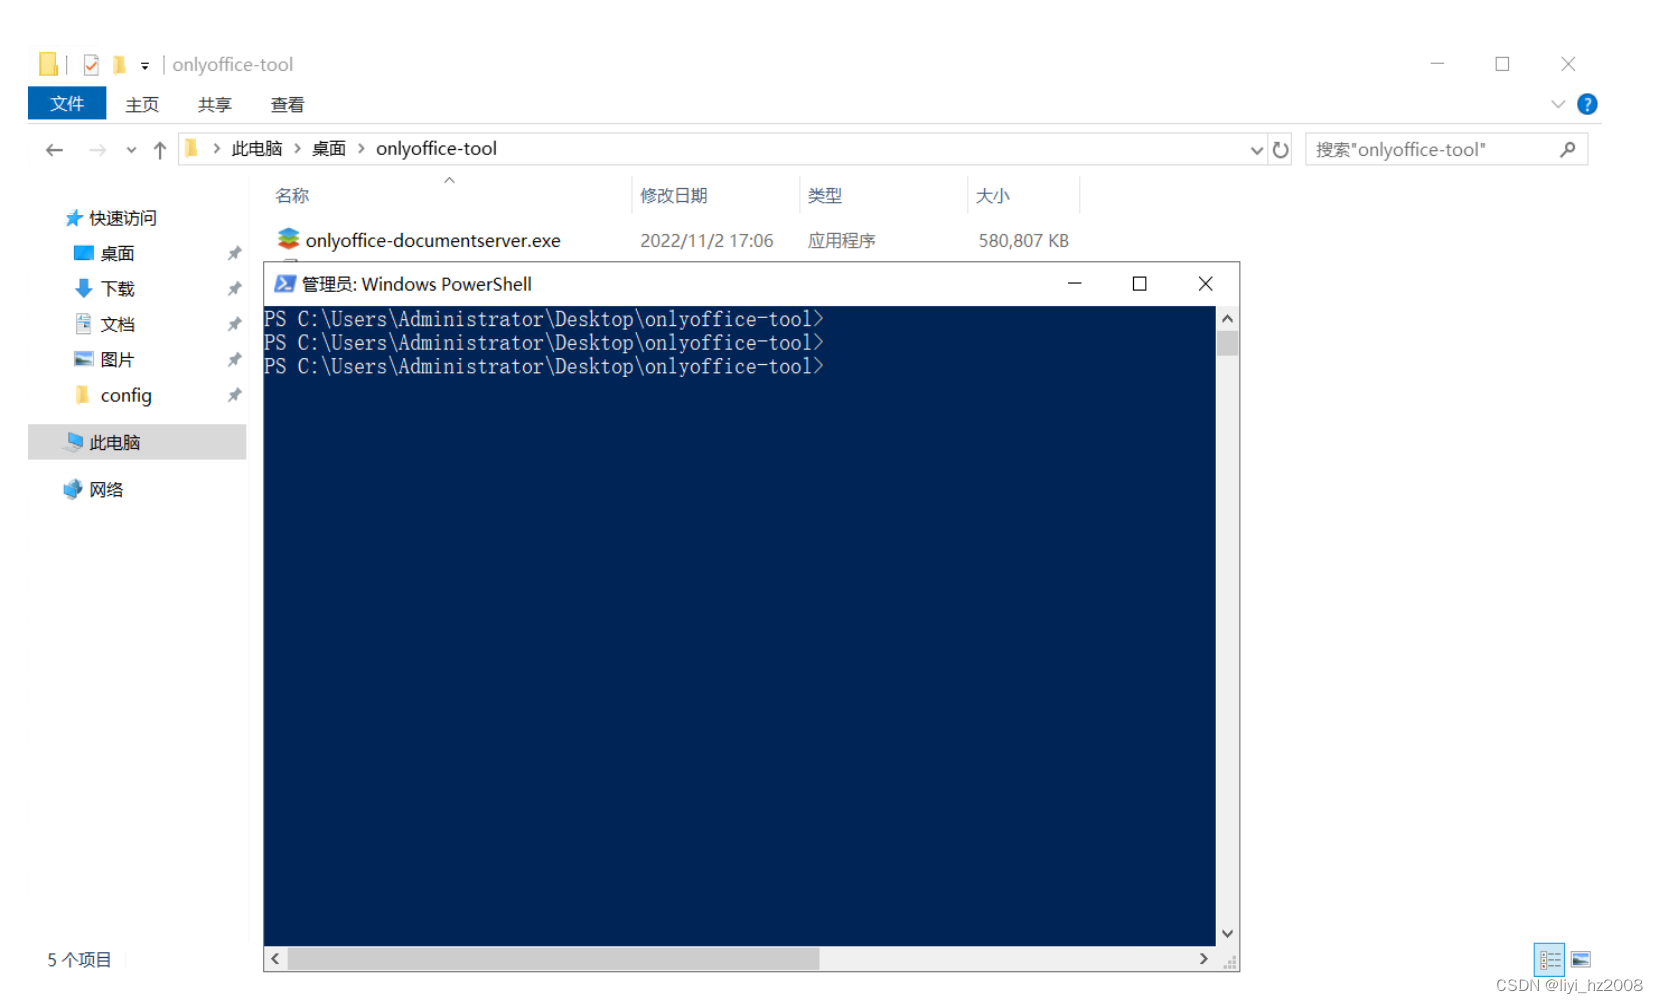Switch to details view layout icon
1658x1004 pixels.
pos(1549,960)
